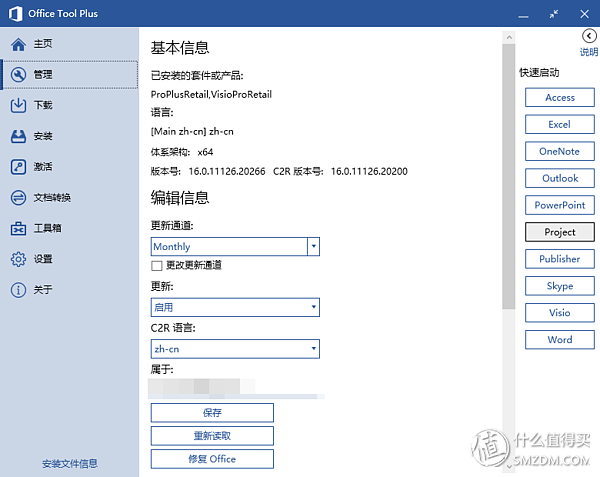
Task: Select the ProPlusRetail,VisioProRetail text
Action: point(211,94)
